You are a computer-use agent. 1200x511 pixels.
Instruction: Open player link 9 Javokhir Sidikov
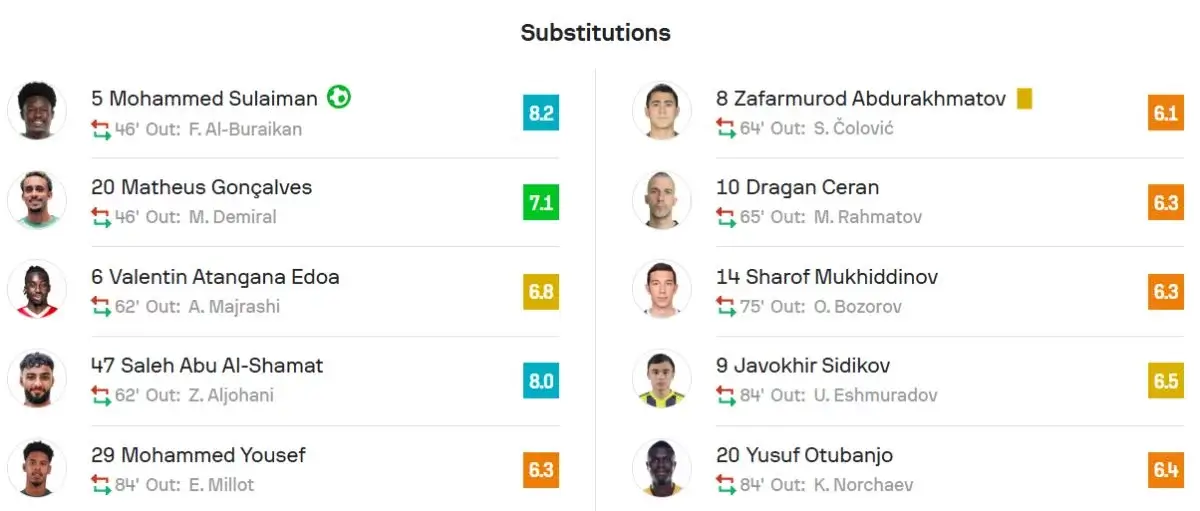803,366
